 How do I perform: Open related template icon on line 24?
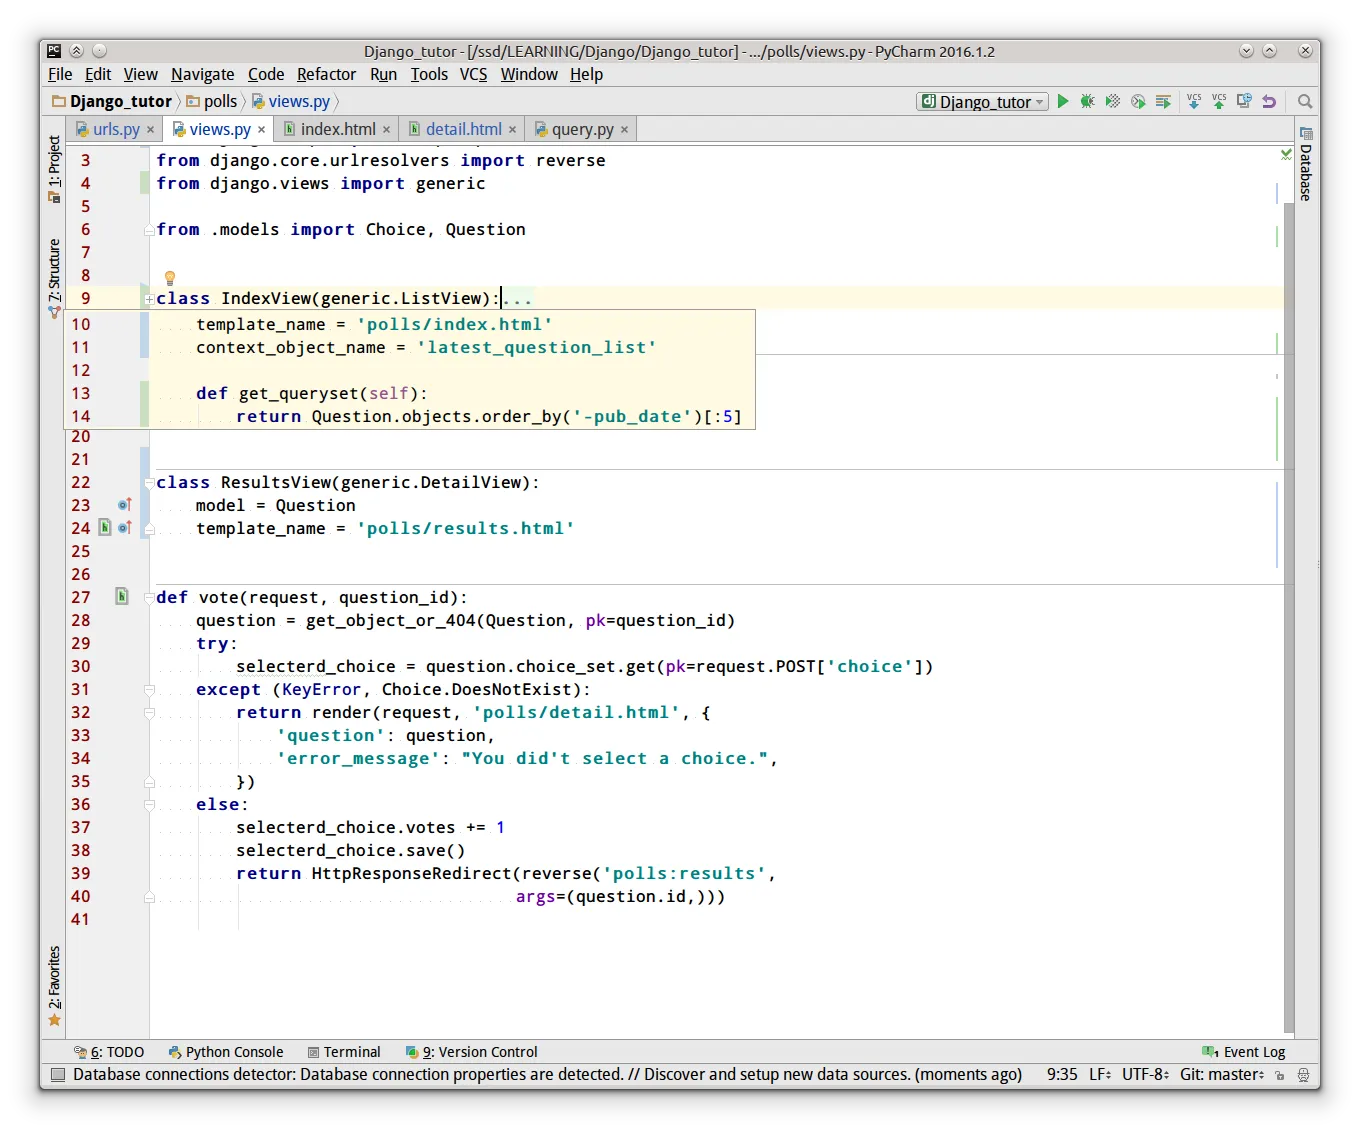[x=105, y=528]
